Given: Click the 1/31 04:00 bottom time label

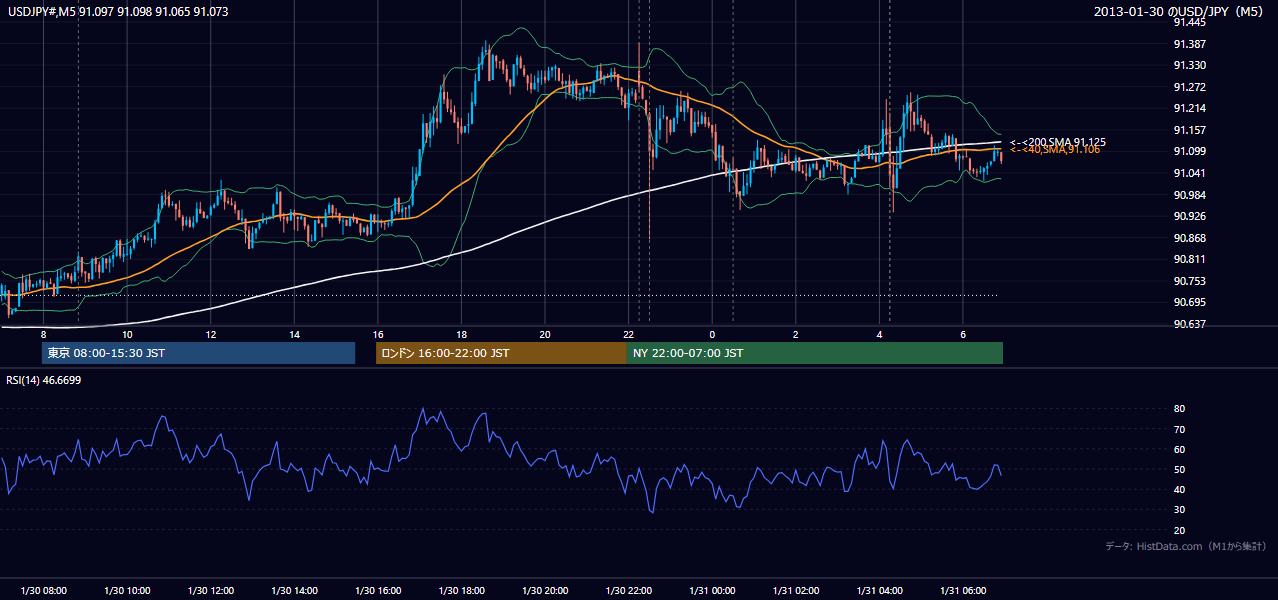Looking at the screenshot, I should point(880,591).
